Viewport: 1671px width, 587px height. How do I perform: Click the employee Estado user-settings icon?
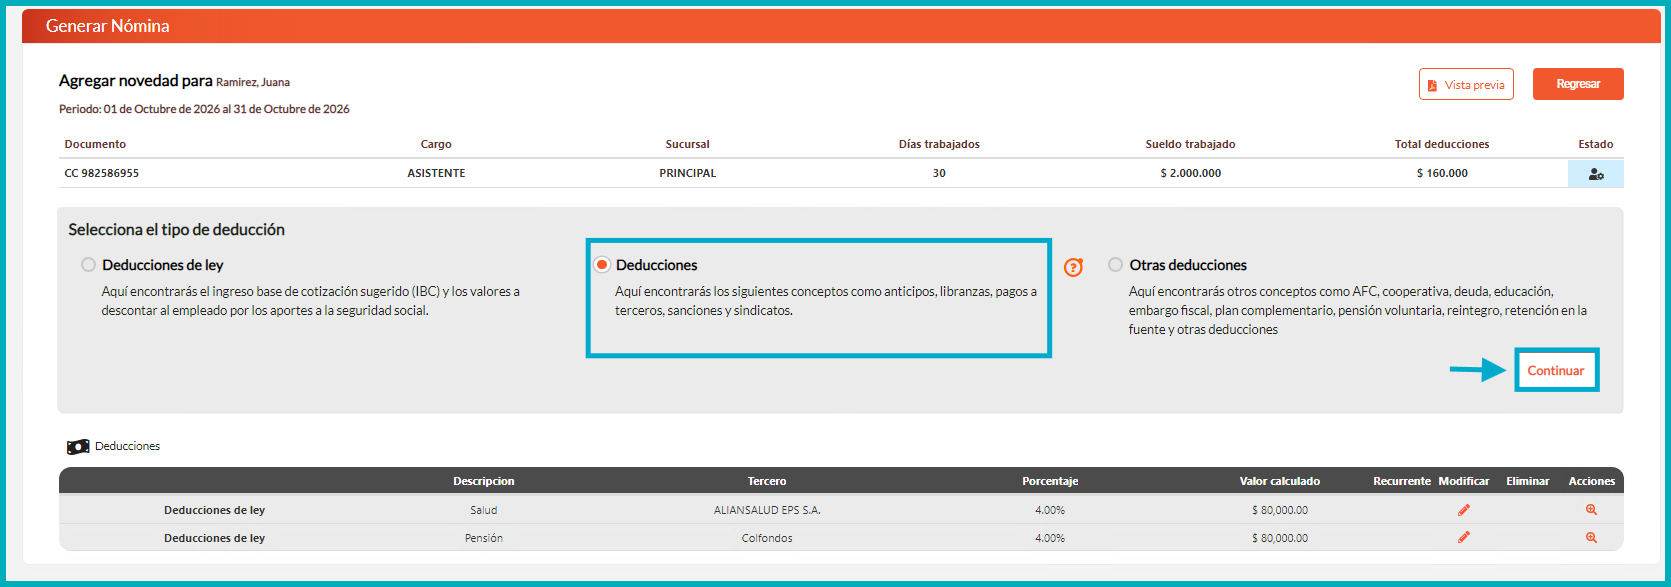pos(1596,174)
